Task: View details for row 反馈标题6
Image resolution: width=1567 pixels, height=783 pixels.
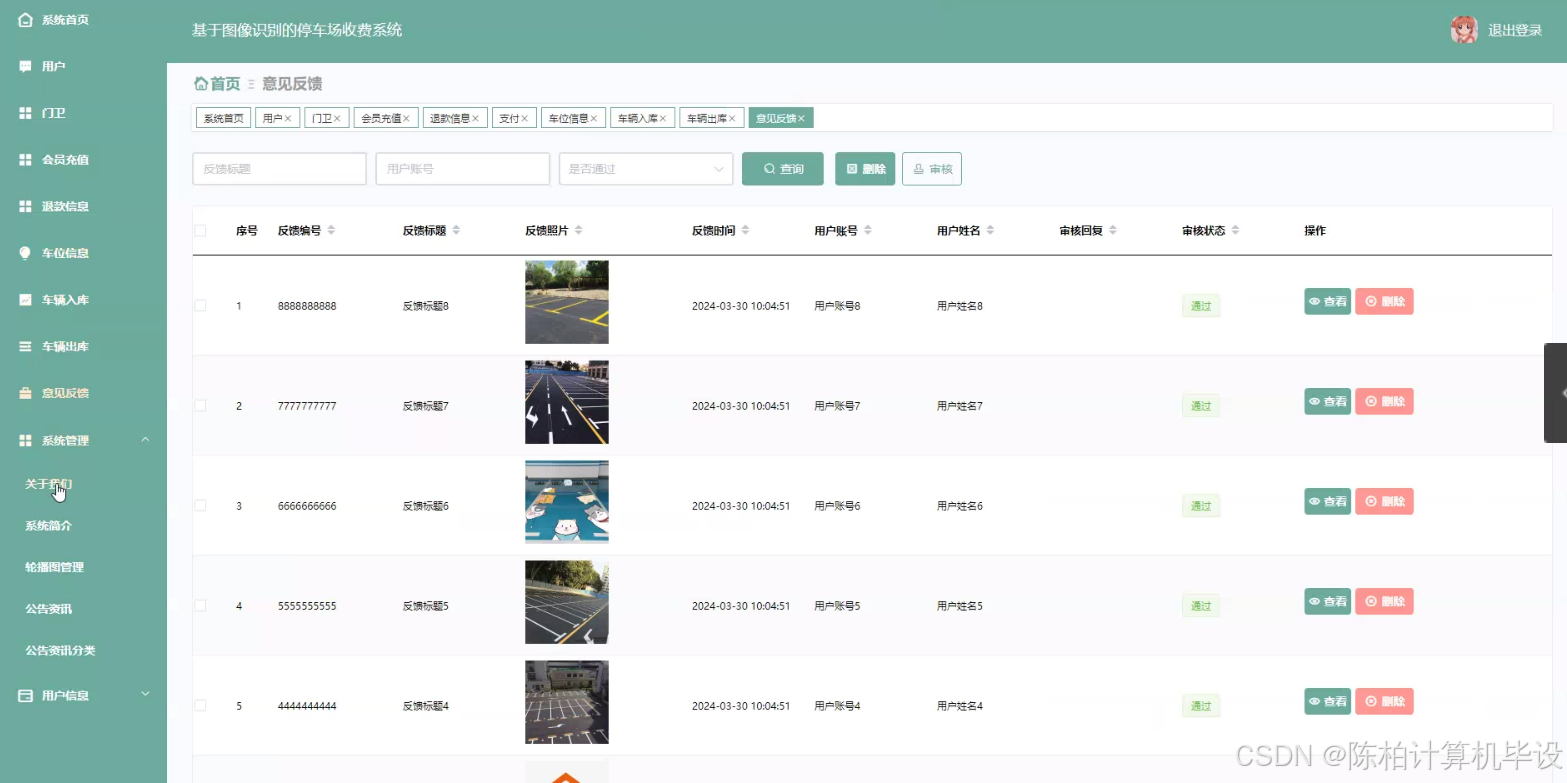Action: [x=1327, y=501]
